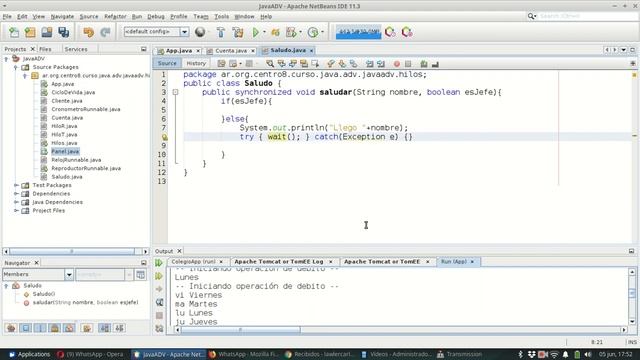Toggle Sort by Name in Navigator
The image size is (640, 360).
pyautogui.click(x=104, y=328)
